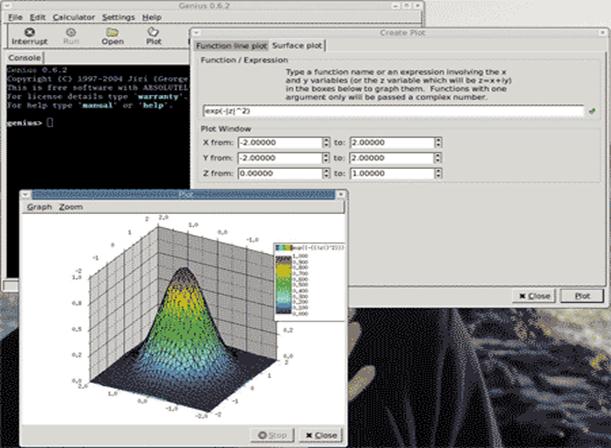Click the Z to value field
Screen dimensions: 611x448
point(393,173)
